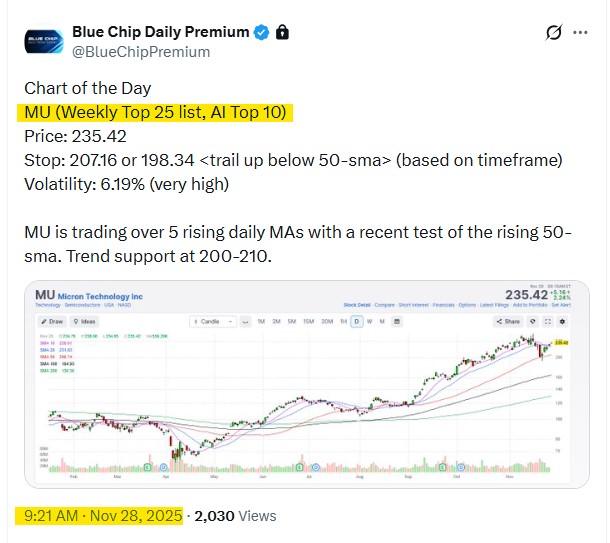This screenshot has height=543, width=610.
Task: Click the chart Draw tool button
Action: [51, 322]
